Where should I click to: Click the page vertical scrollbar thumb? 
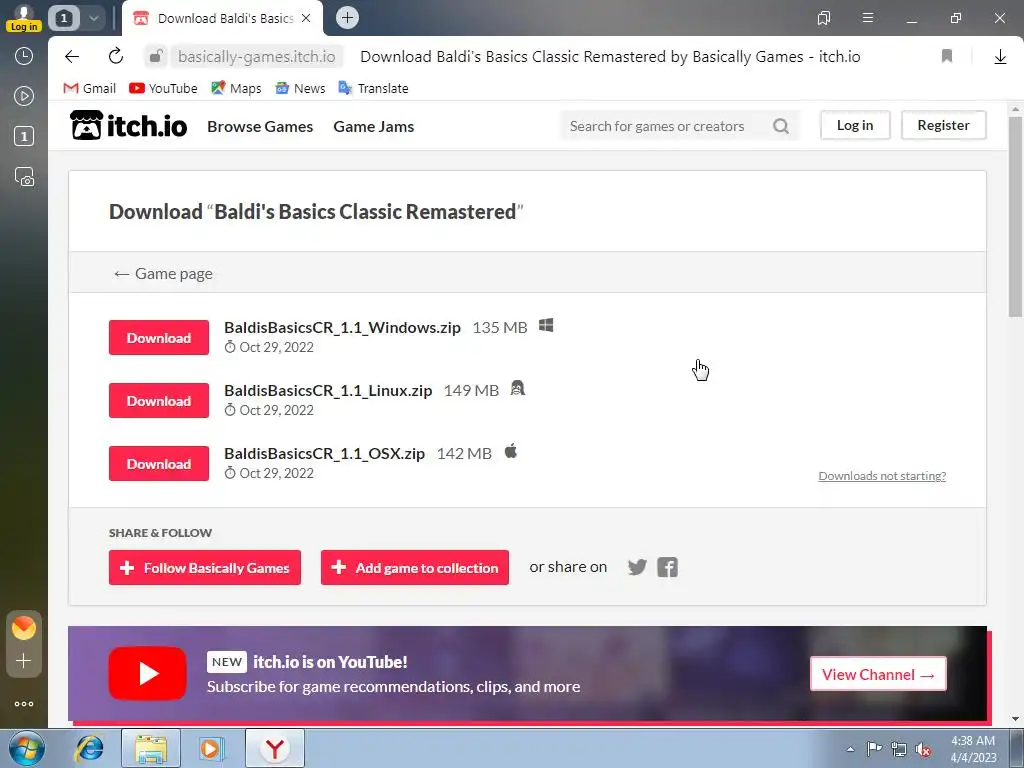click(x=1015, y=216)
